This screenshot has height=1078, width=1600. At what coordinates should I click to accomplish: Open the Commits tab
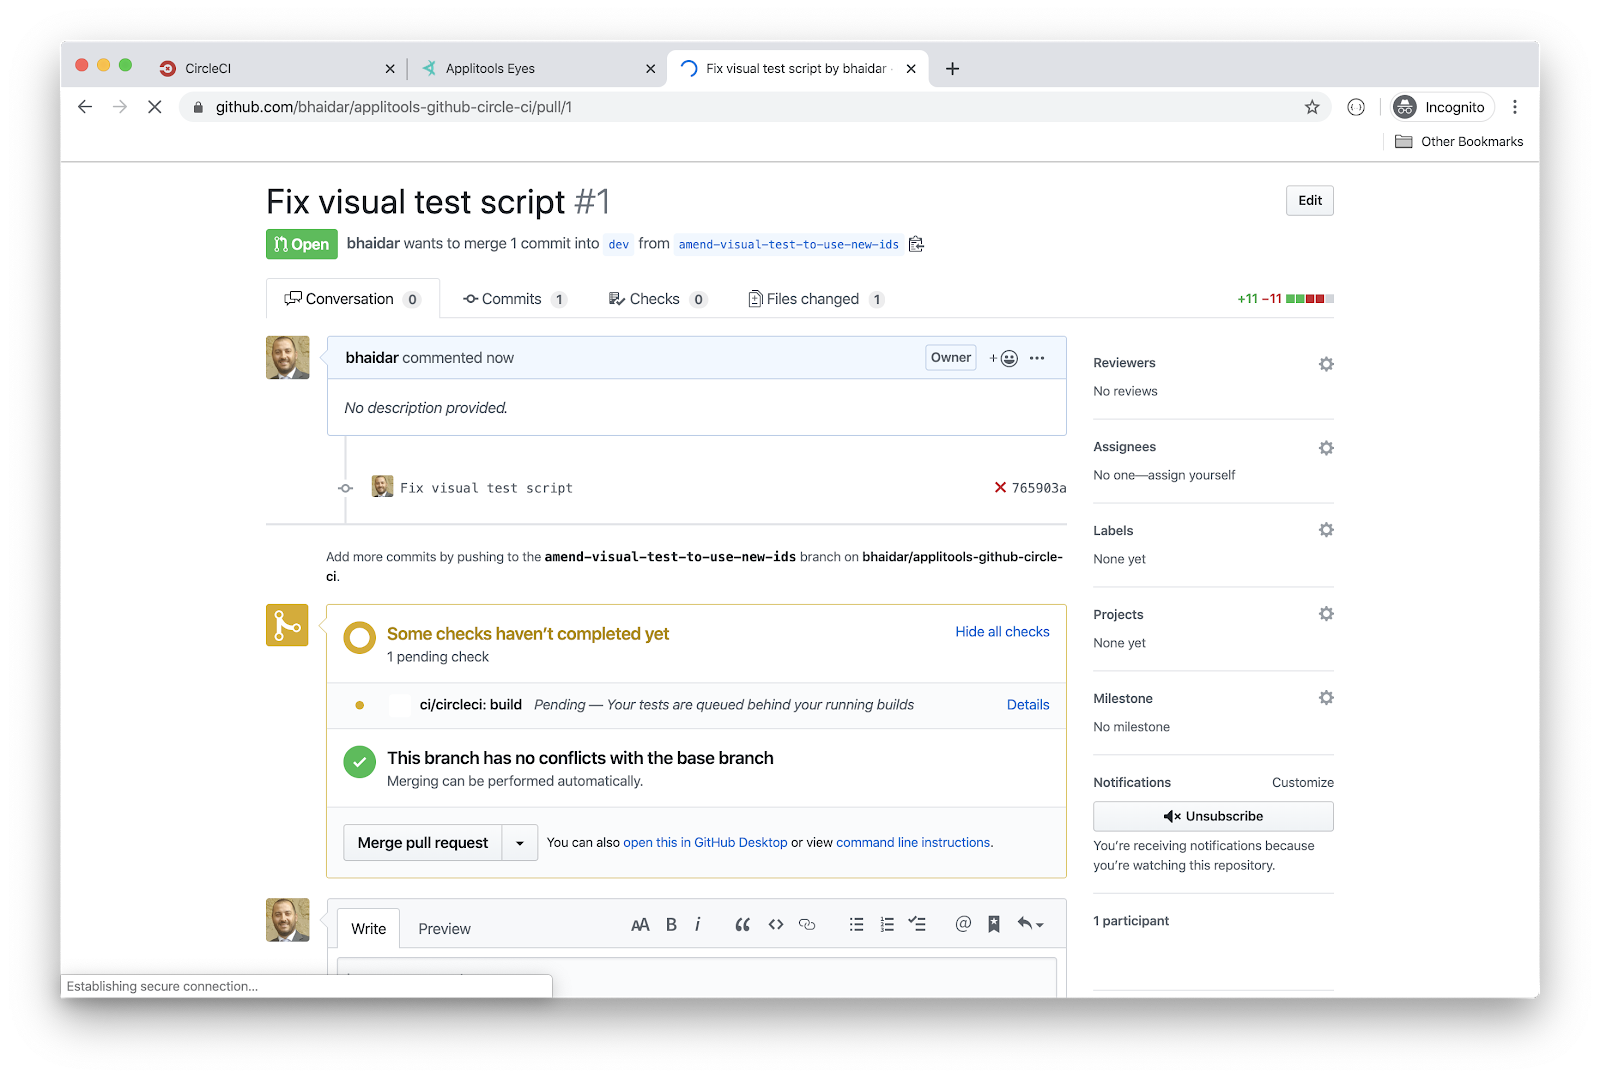(x=513, y=299)
